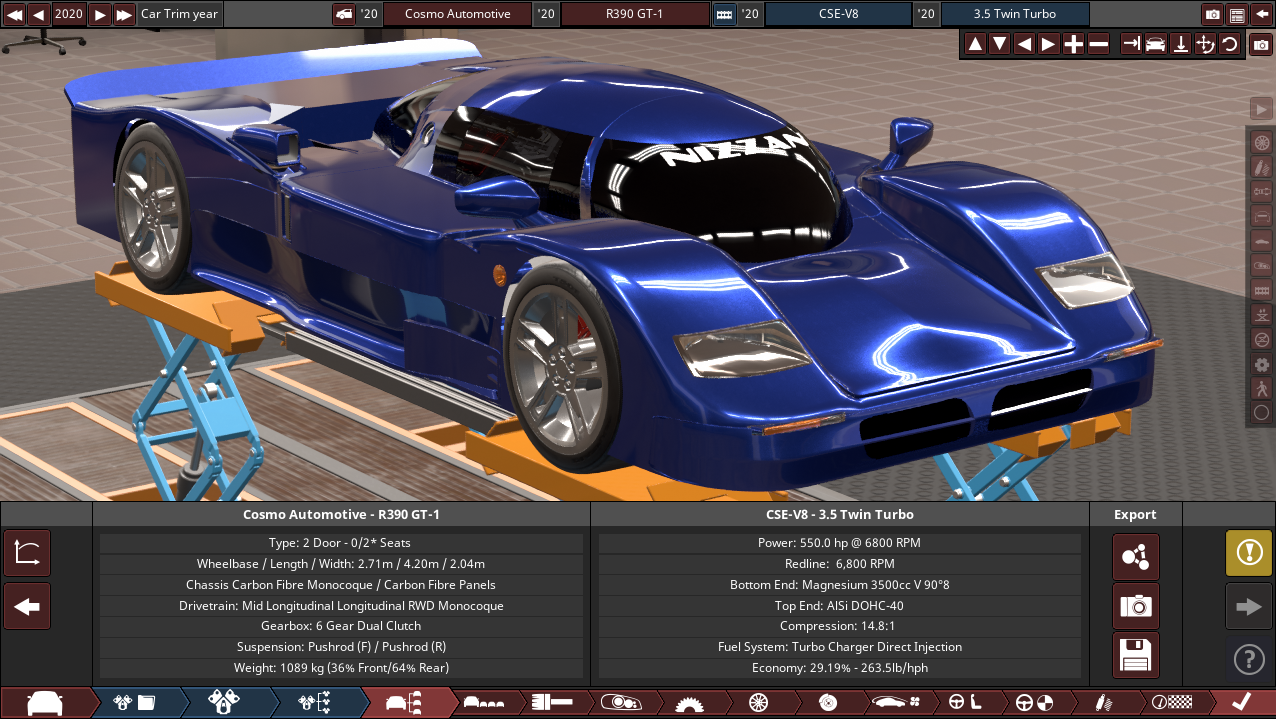Open engine trim tree tab

315,702
